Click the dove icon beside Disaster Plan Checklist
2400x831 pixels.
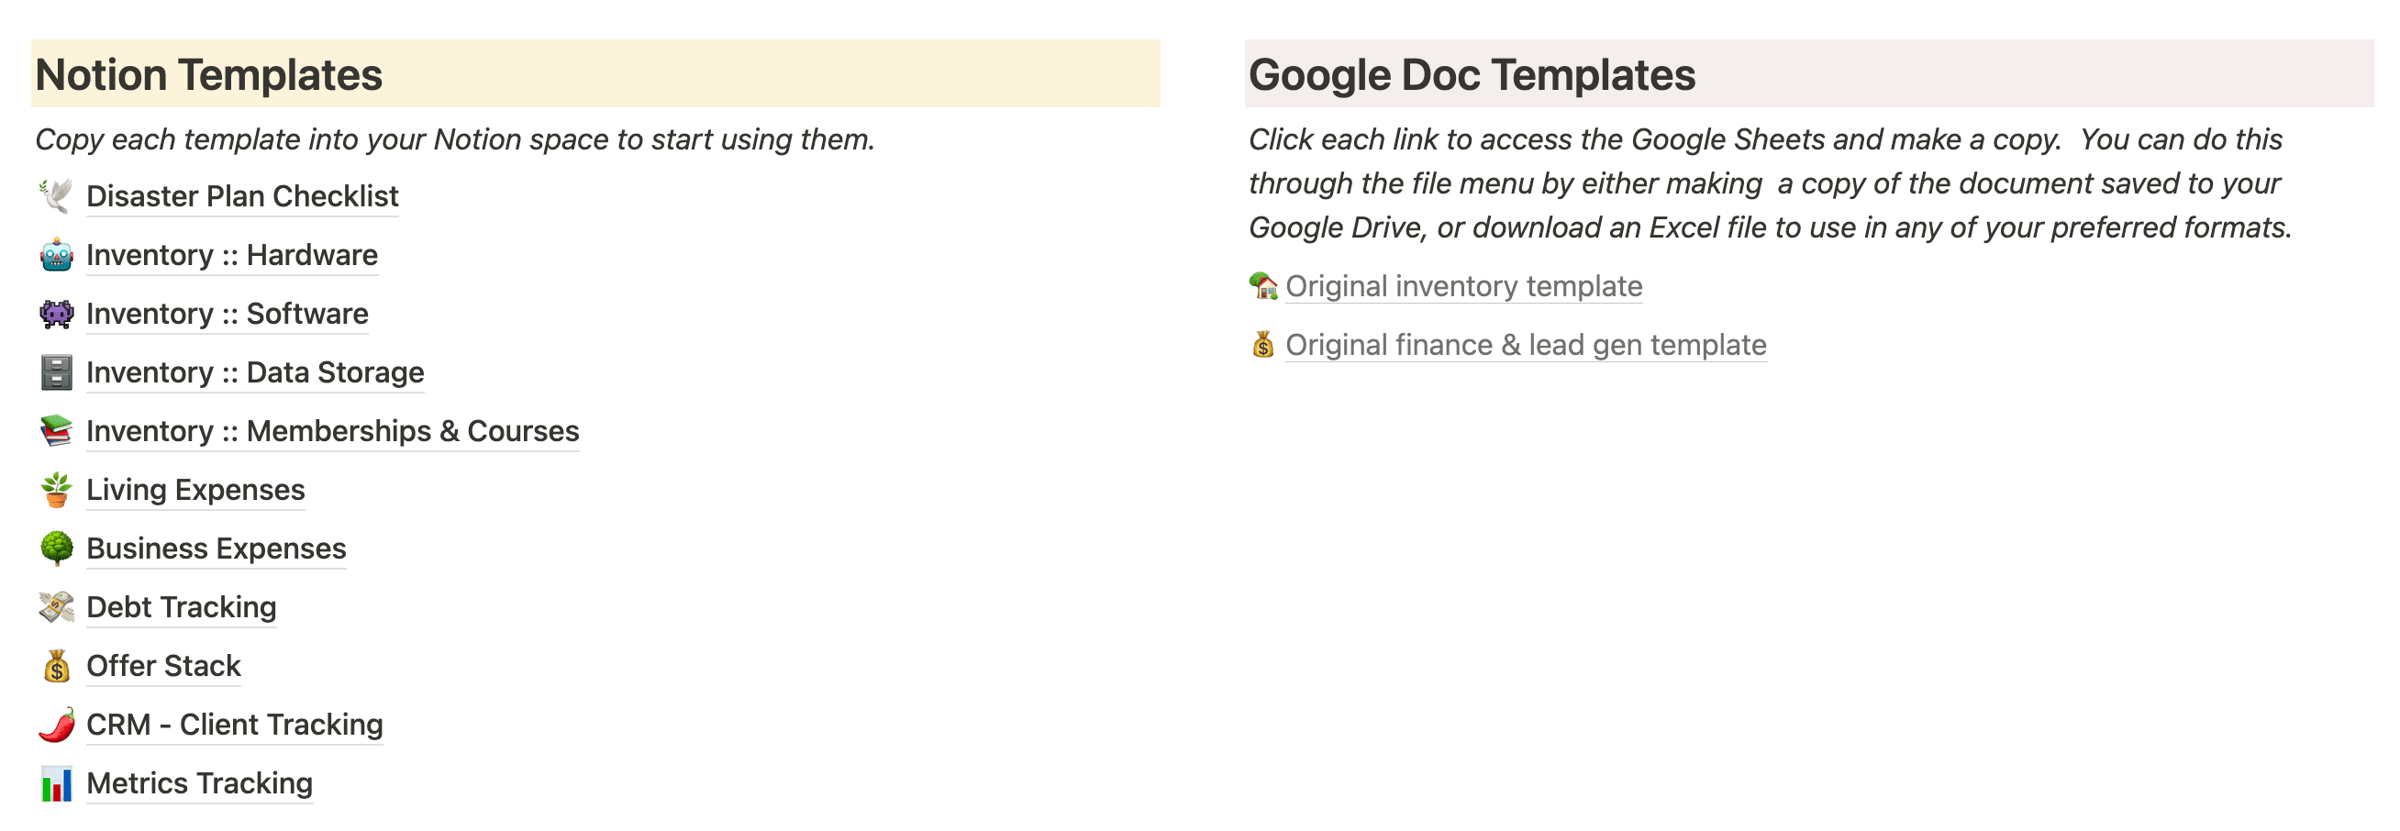tap(56, 196)
